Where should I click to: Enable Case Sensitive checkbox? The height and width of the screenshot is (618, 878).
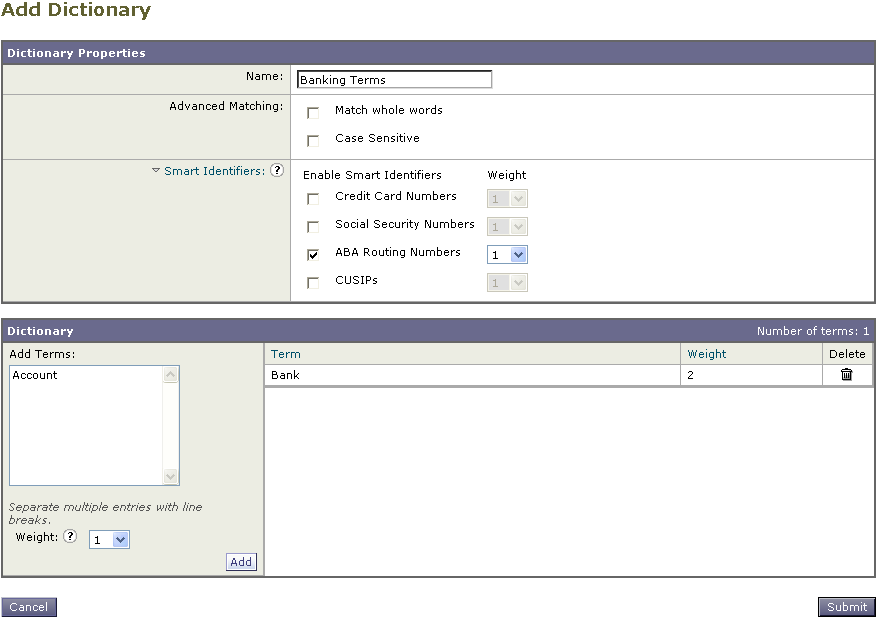point(313,141)
